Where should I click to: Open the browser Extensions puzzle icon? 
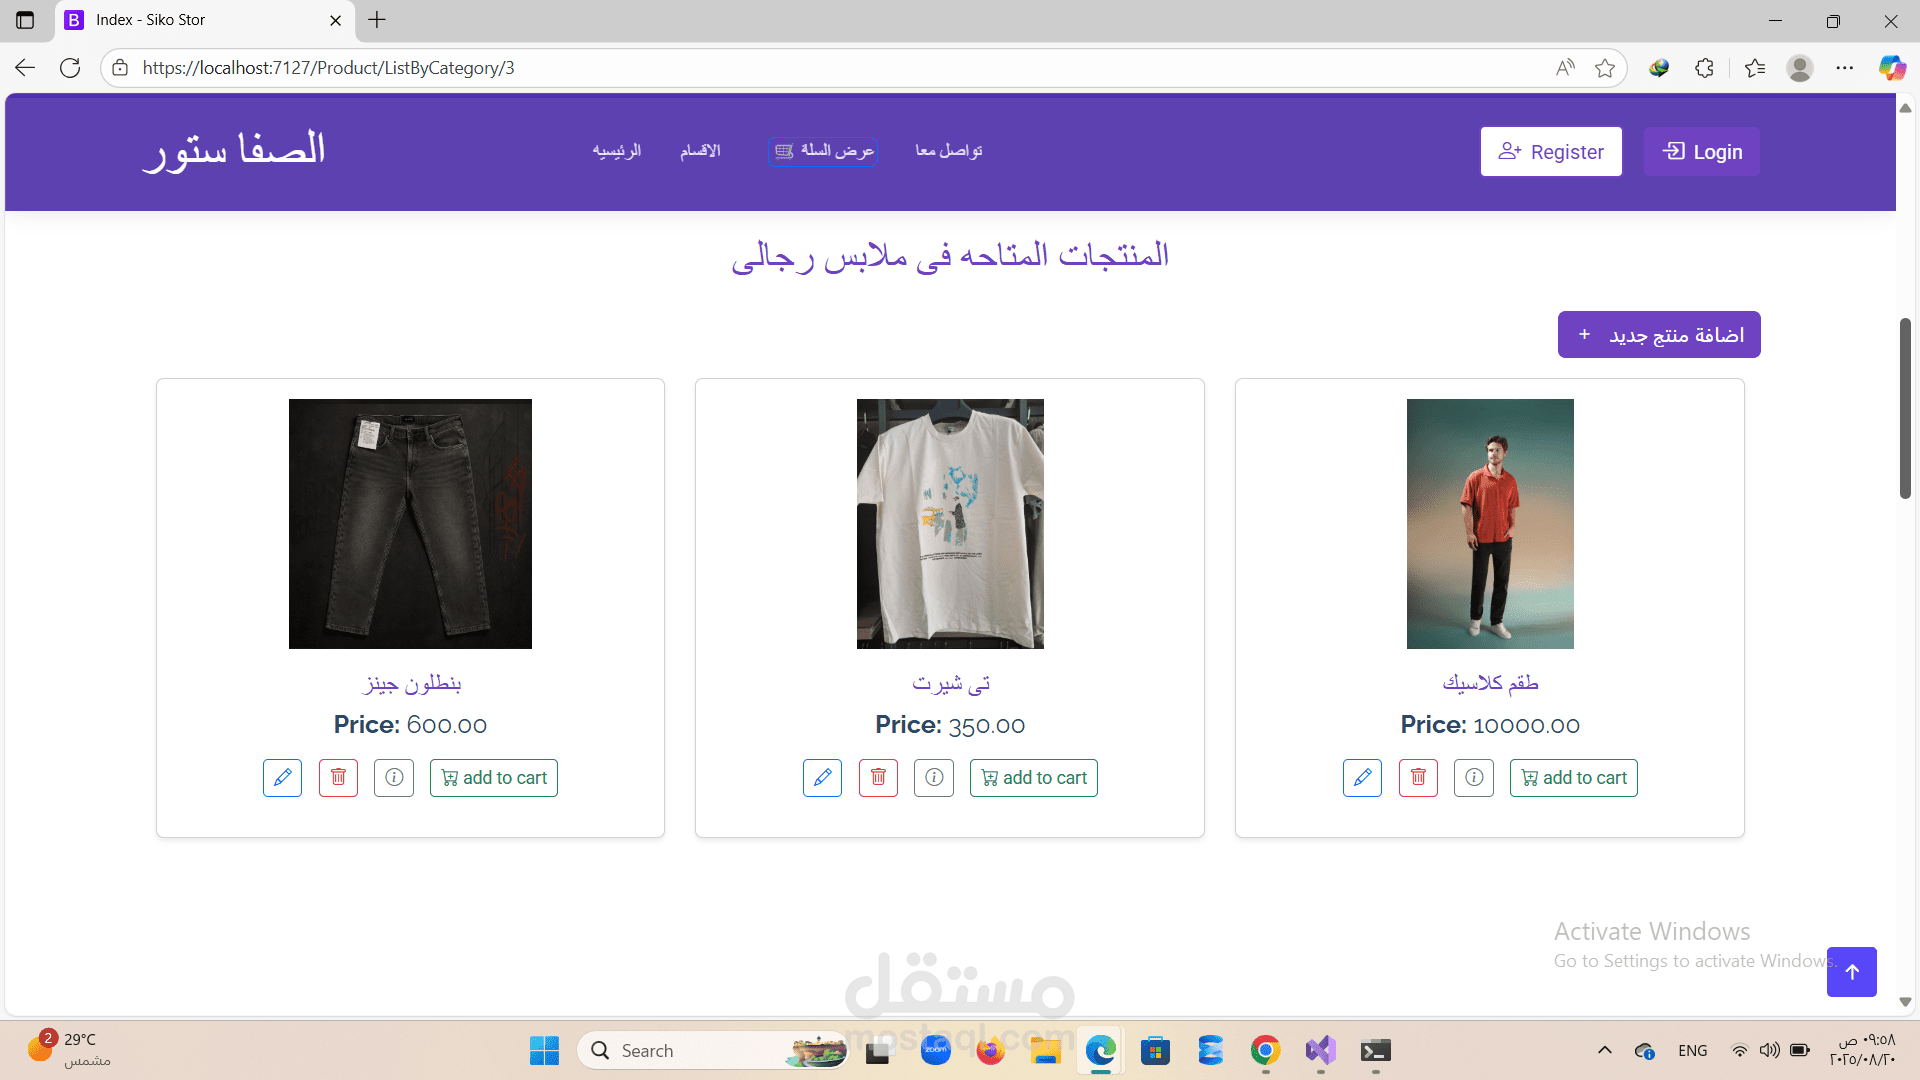[1705, 68]
